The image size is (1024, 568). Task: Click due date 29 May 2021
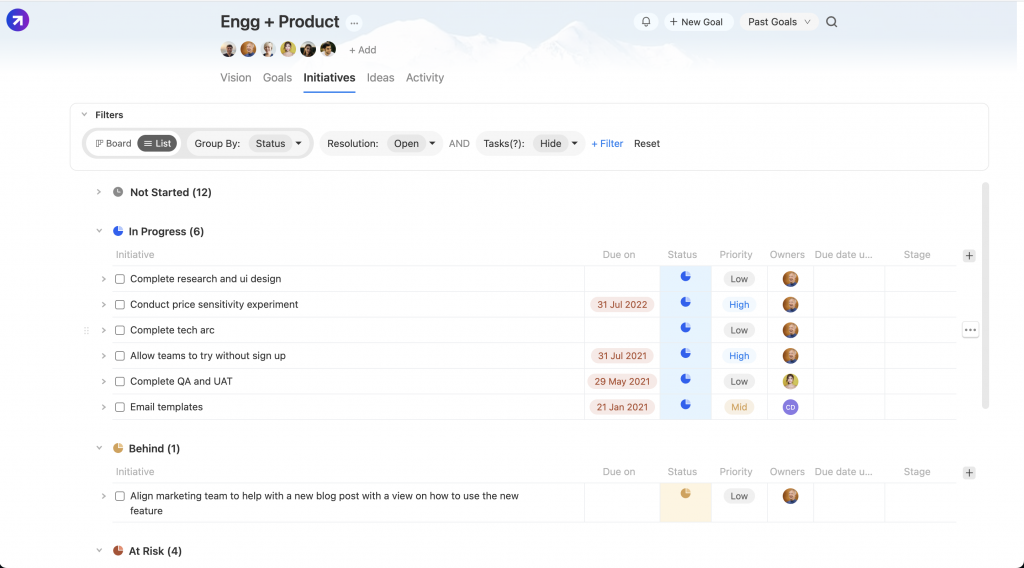click(622, 381)
